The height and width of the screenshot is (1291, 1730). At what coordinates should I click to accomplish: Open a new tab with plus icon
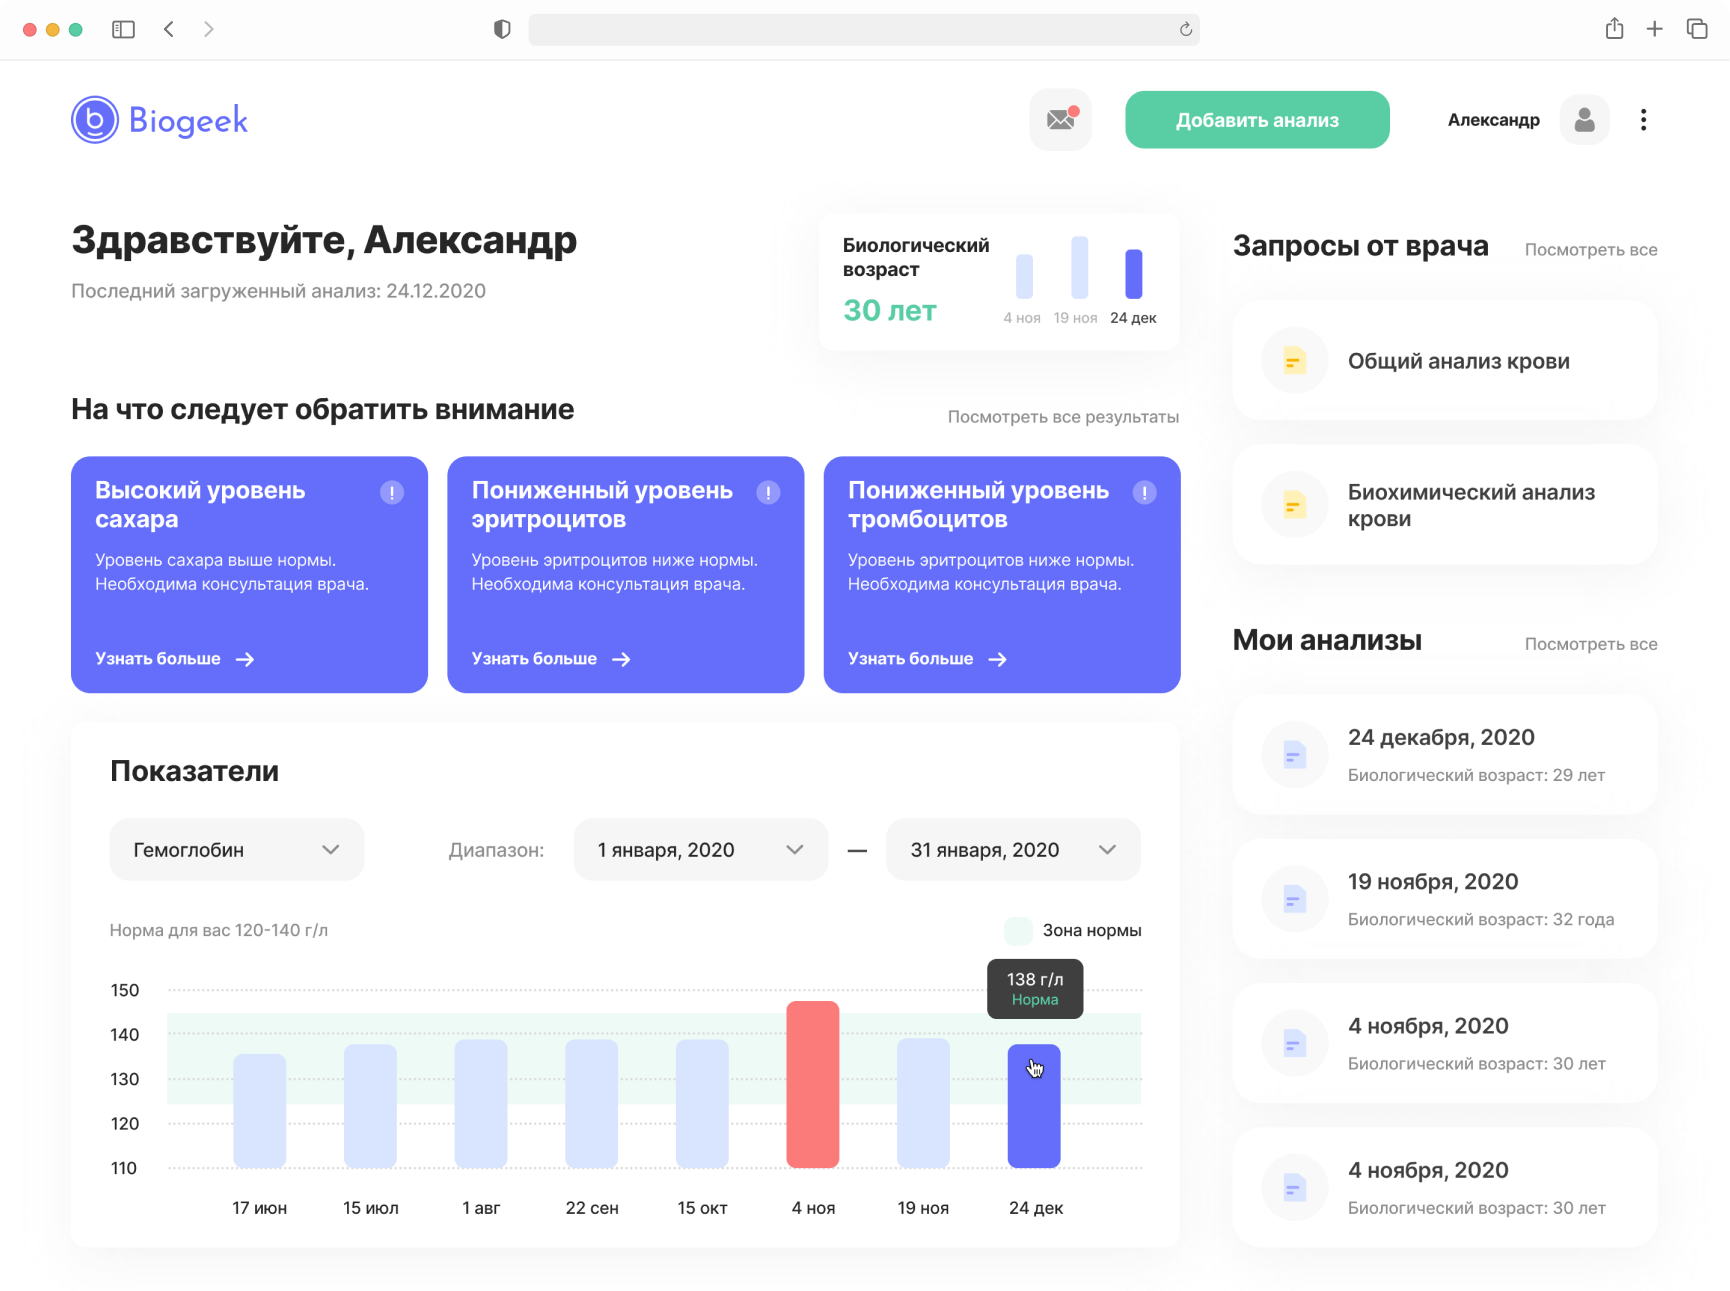(1654, 29)
